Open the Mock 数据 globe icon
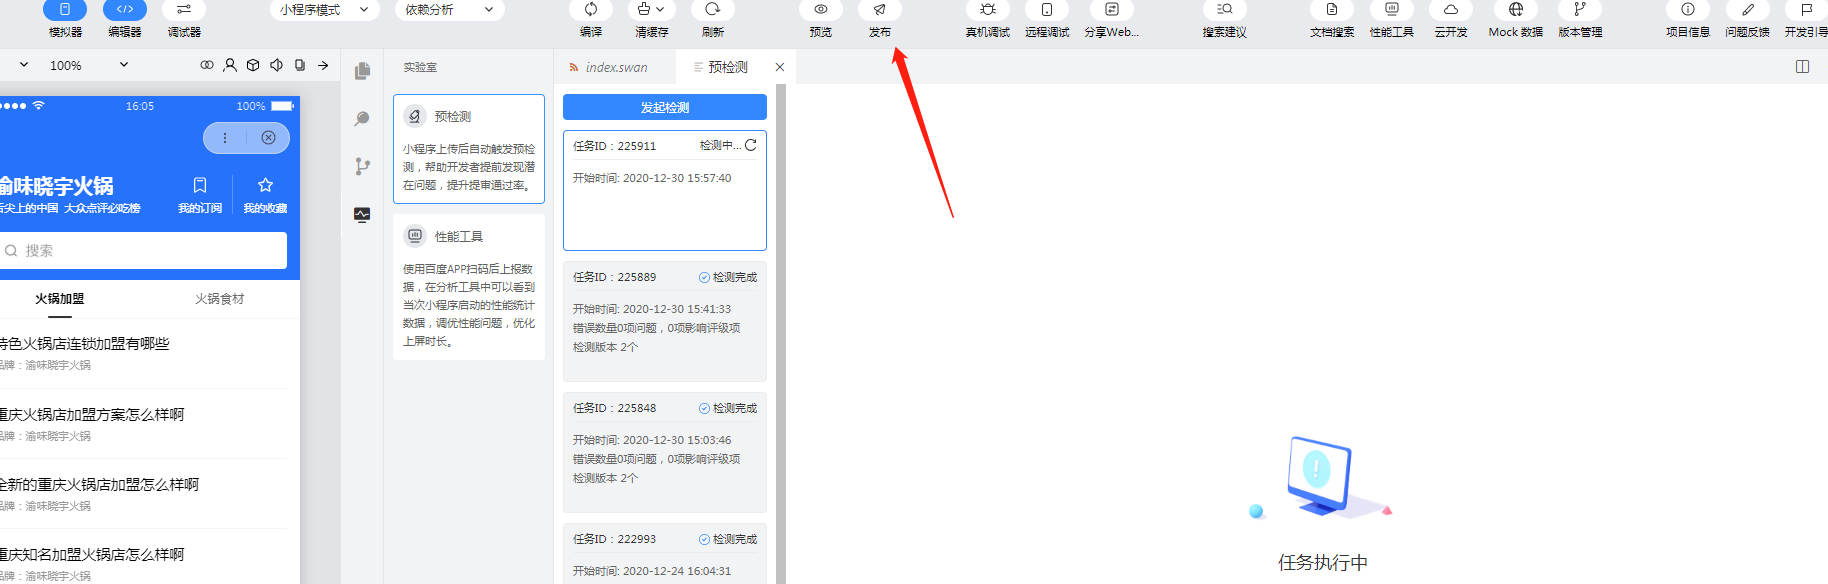This screenshot has height=584, width=1828. tap(1516, 10)
